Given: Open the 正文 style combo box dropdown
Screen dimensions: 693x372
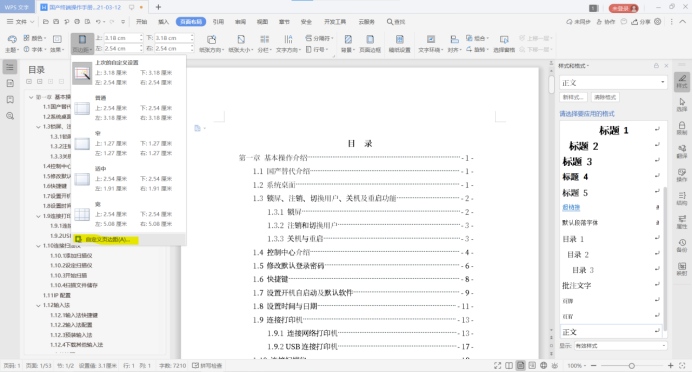Looking at the screenshot, I should (x=663, y=82).
